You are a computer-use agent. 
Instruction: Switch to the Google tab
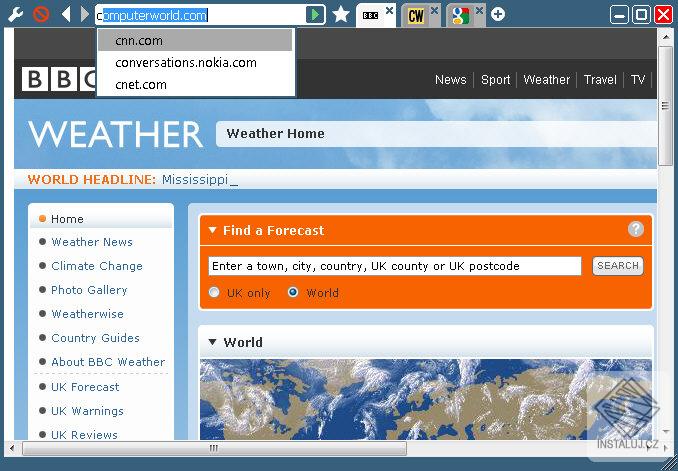[461, 16]
